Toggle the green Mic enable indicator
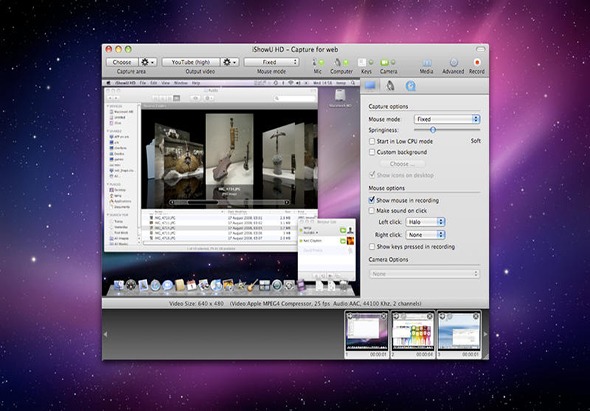 (x=321, y=62)
